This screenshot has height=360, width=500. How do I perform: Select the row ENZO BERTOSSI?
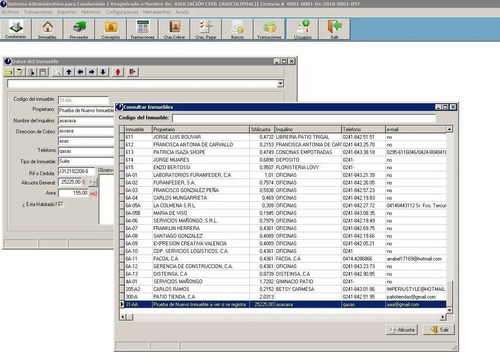click(283, 167)
